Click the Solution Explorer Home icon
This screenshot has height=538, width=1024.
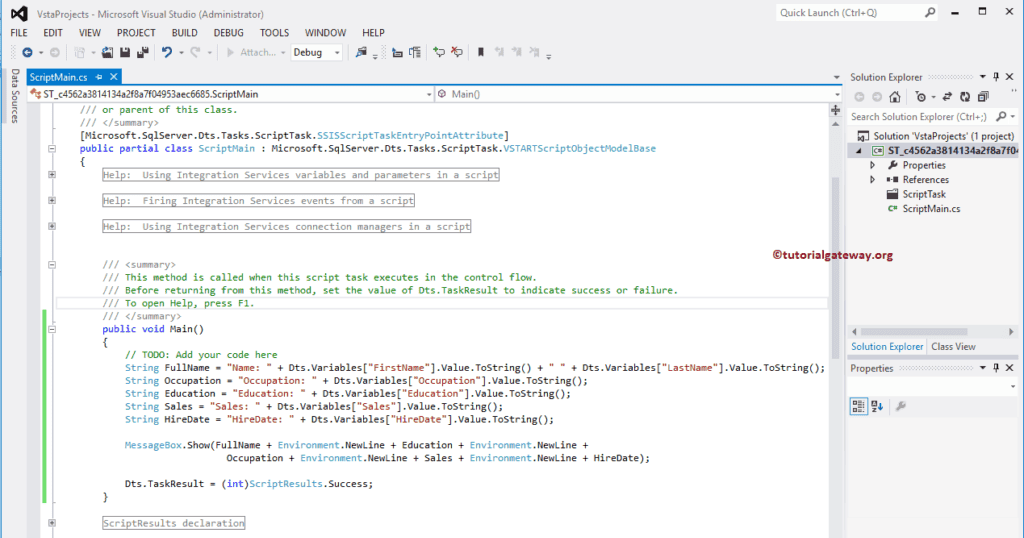(895, 97)
